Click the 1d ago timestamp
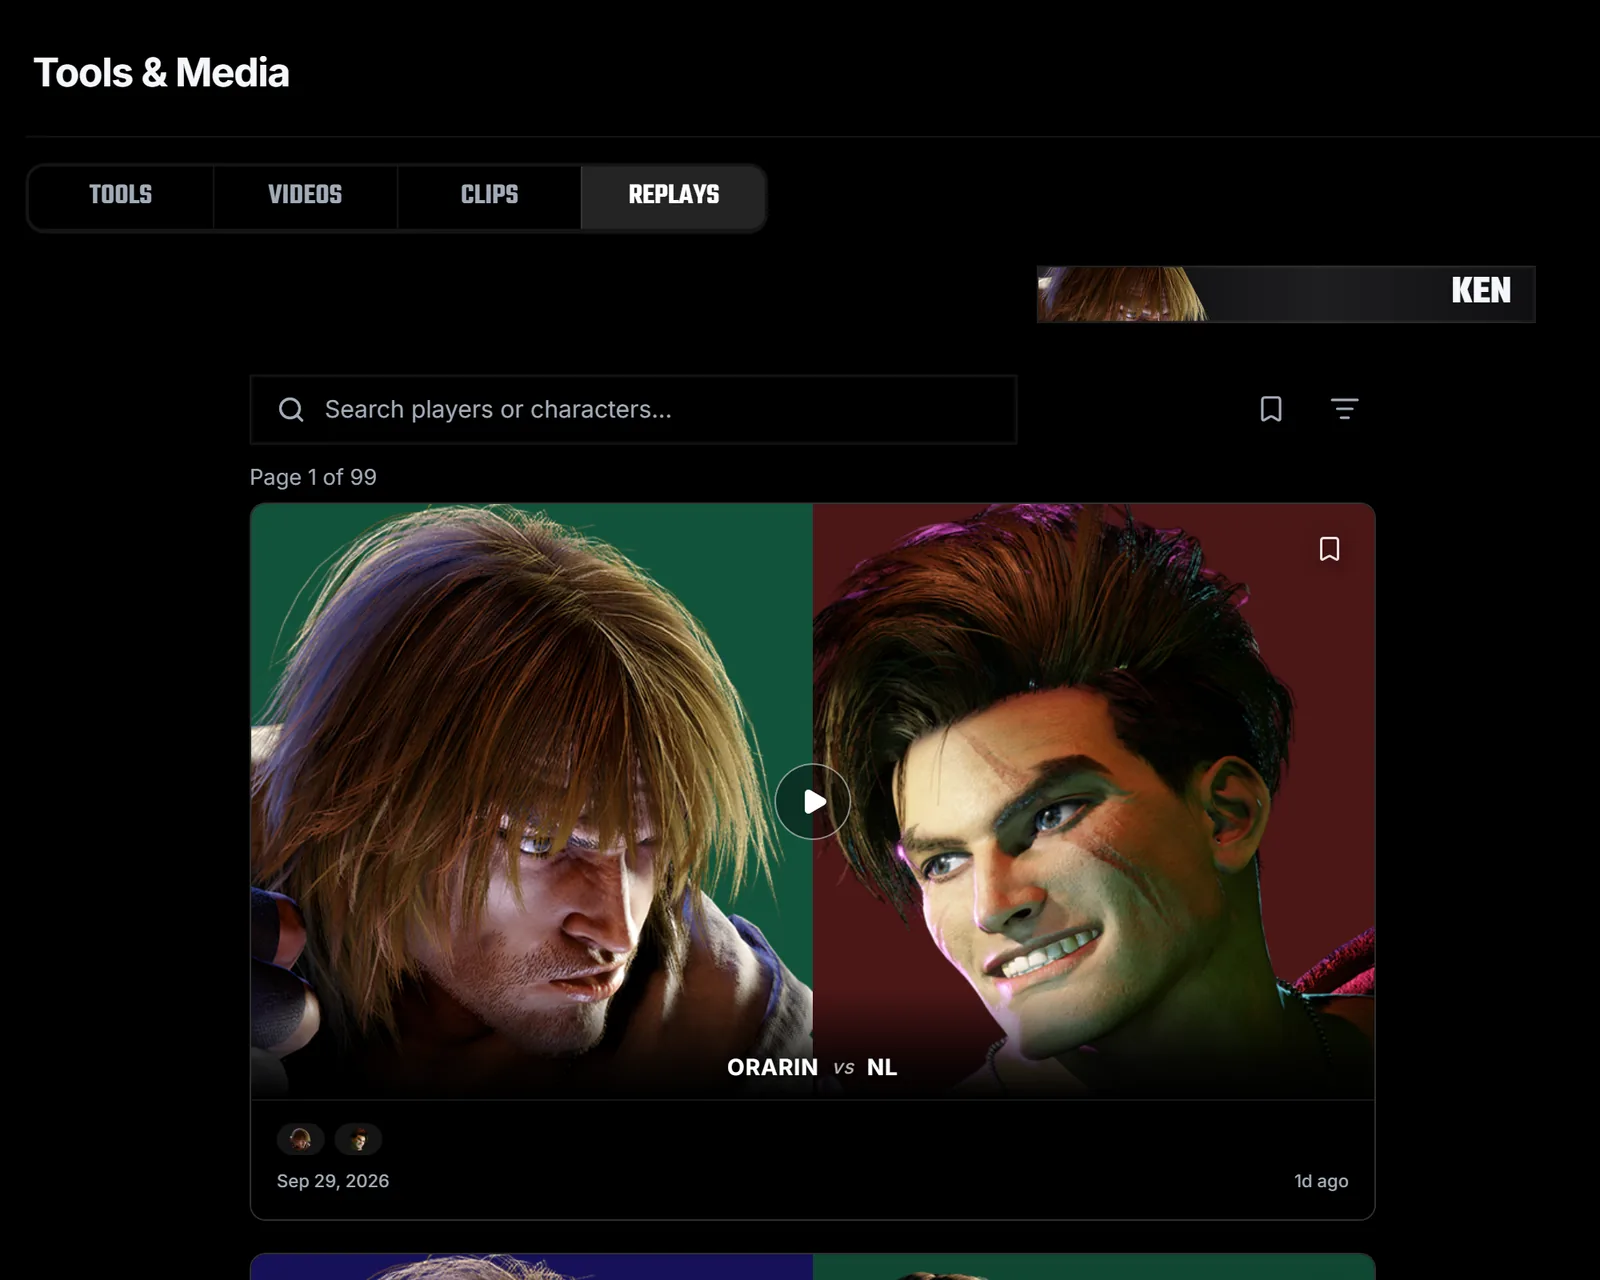Screen dimensions: 1600x1280 coord(1321,1181)
